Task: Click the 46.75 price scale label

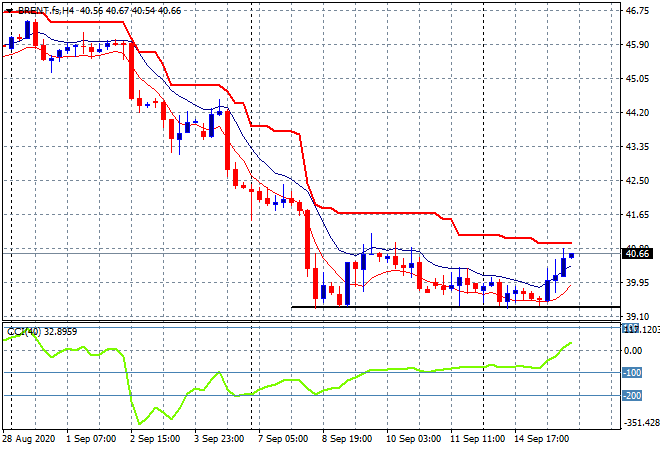Action: [638, 11]
